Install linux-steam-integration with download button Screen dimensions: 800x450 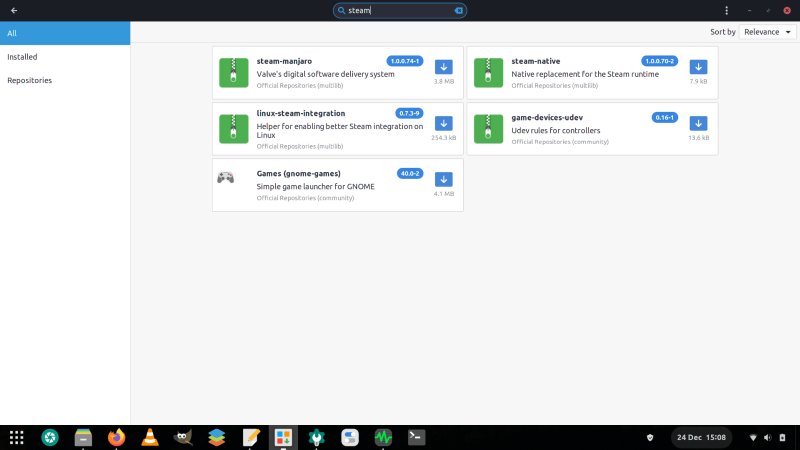point(443,123)
